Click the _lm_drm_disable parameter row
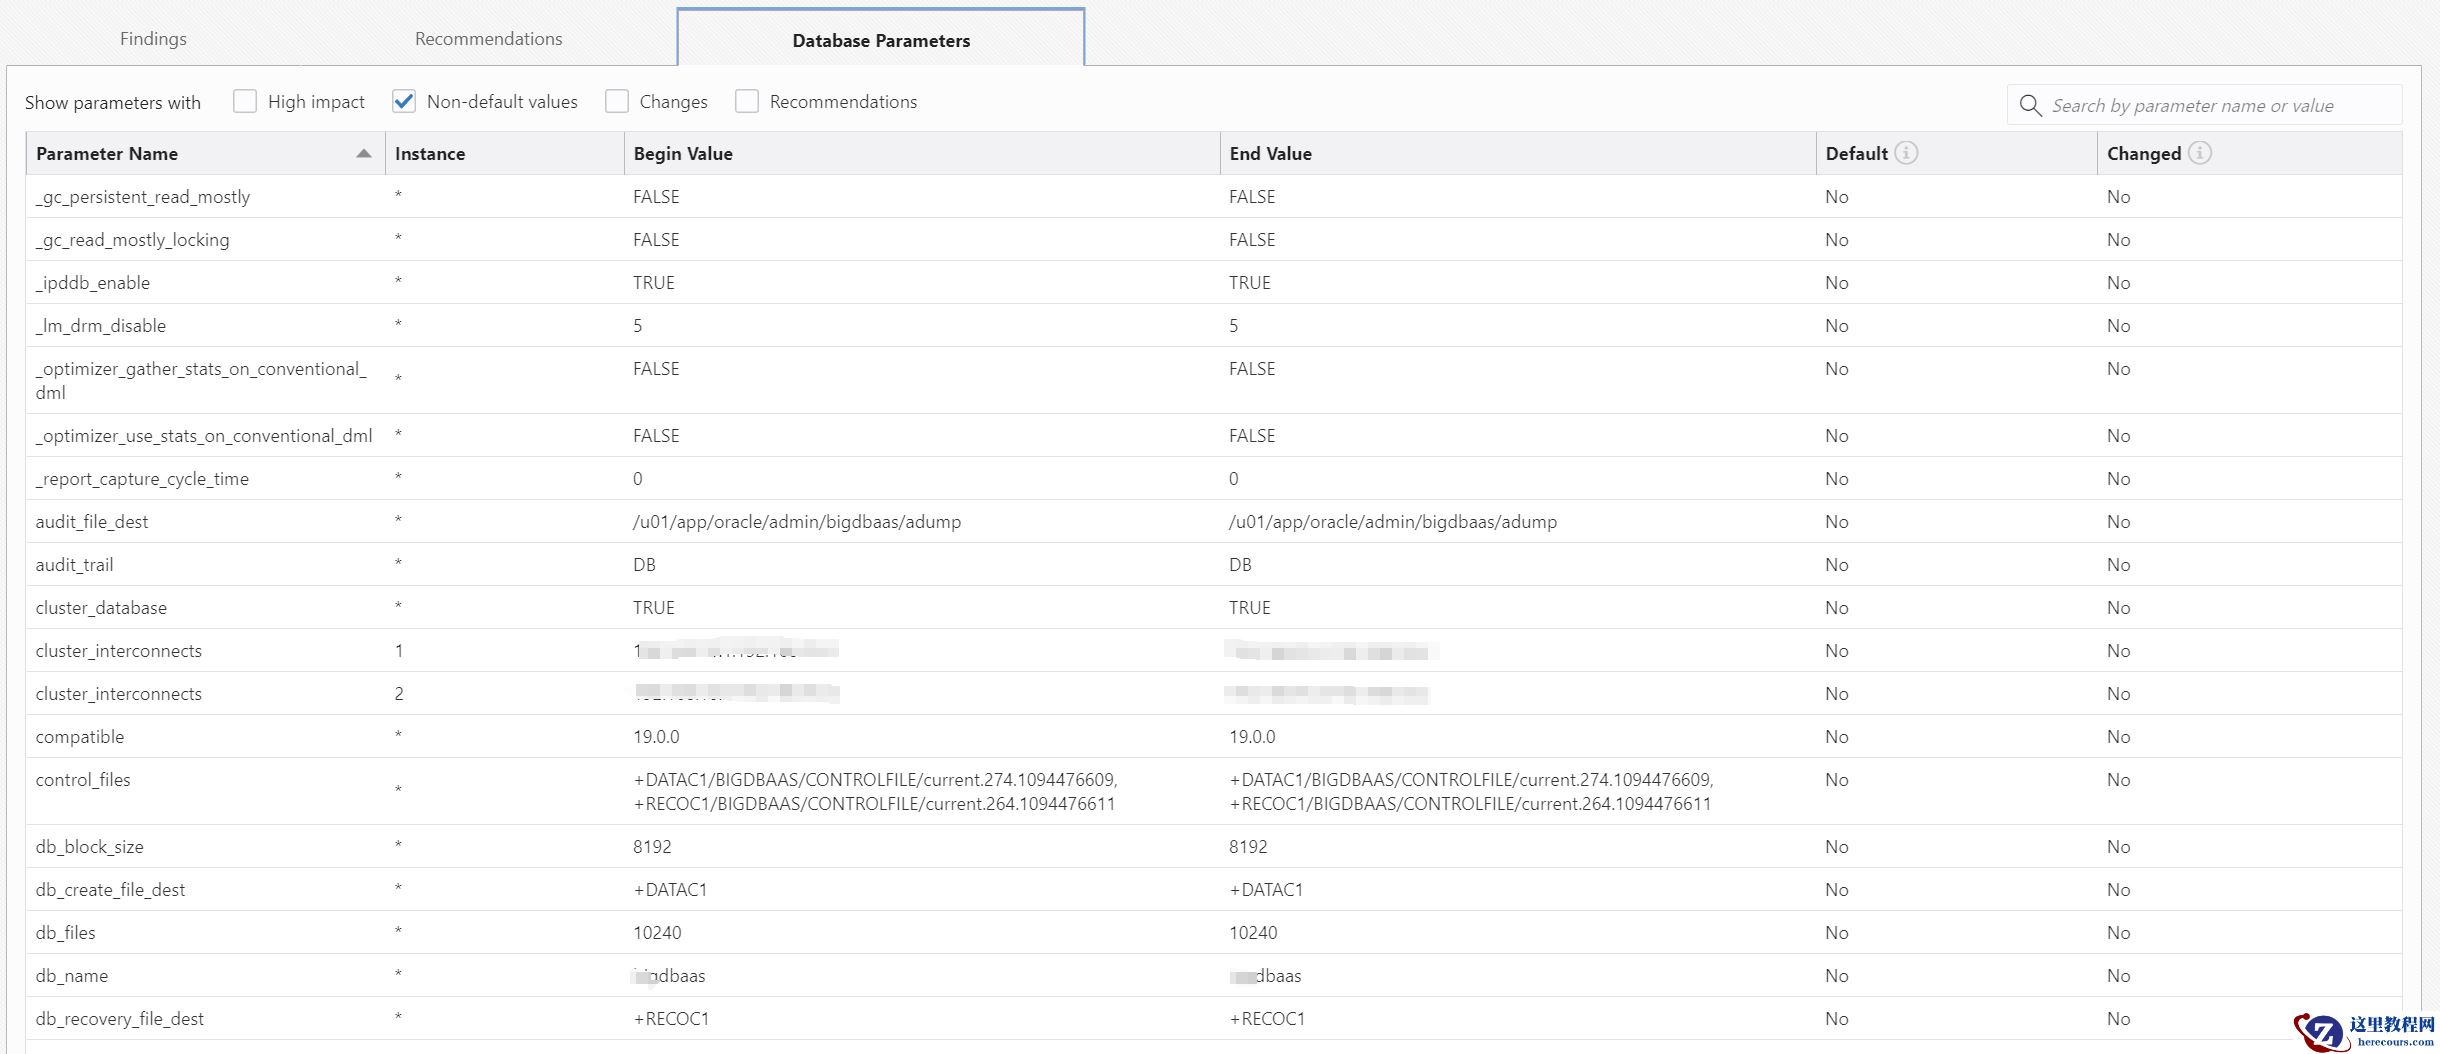Screen dimensions: 2440x1054 tap(101, 326)
